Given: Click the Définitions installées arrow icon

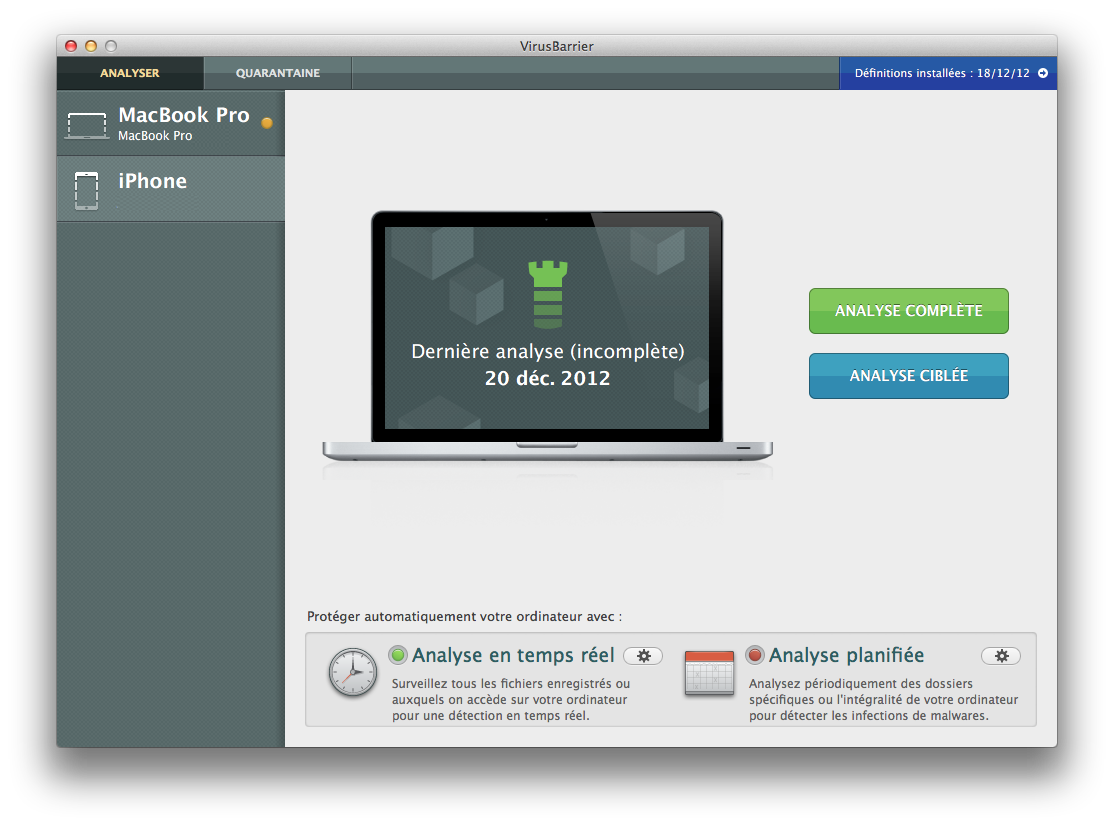Looking at the screenshot, I should tap(1043, 73).
